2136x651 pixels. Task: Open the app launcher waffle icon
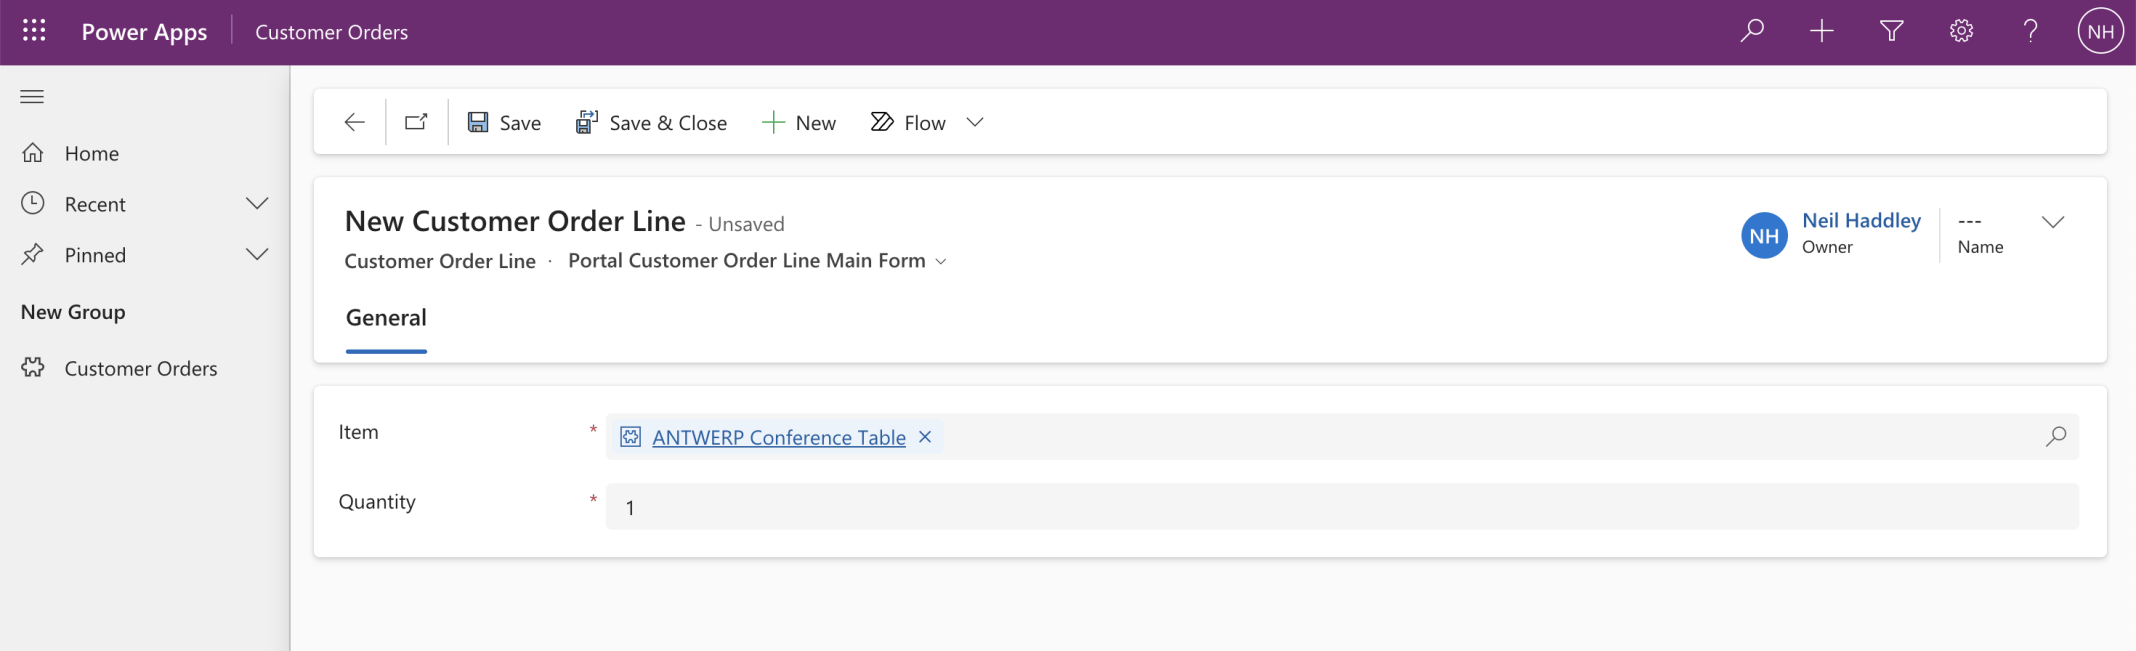[34, 31]
